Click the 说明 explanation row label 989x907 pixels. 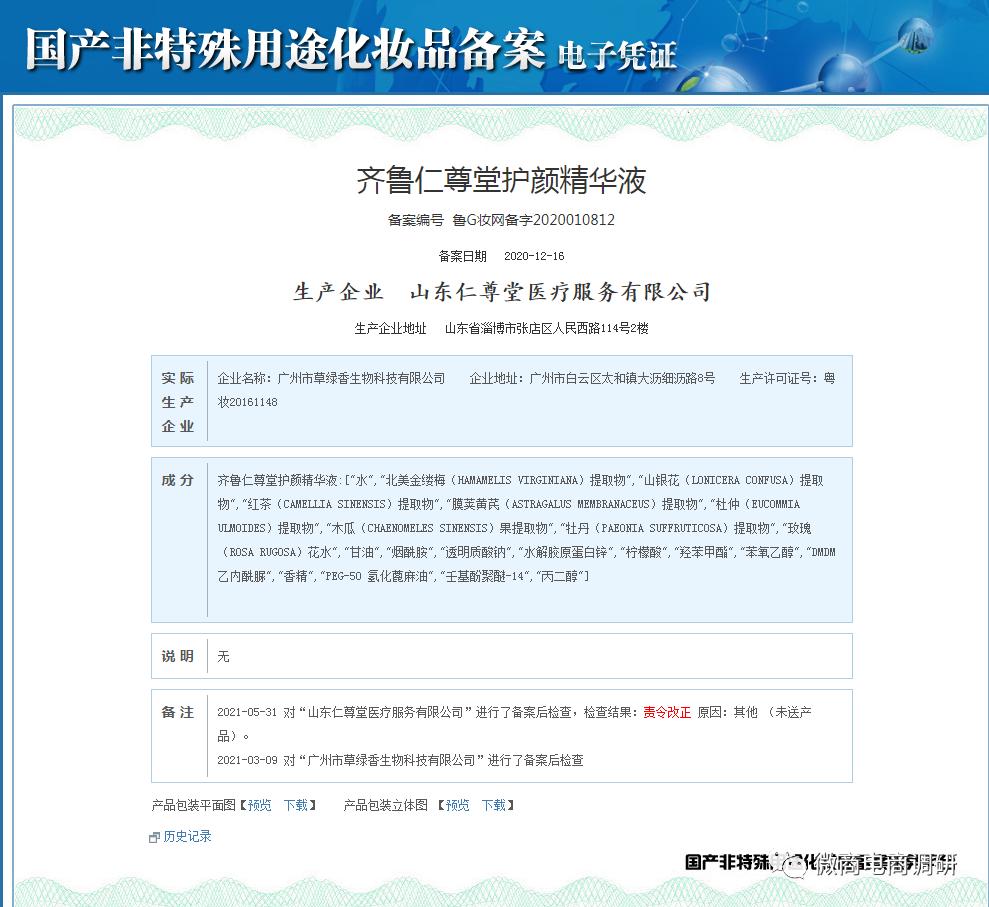177,656
